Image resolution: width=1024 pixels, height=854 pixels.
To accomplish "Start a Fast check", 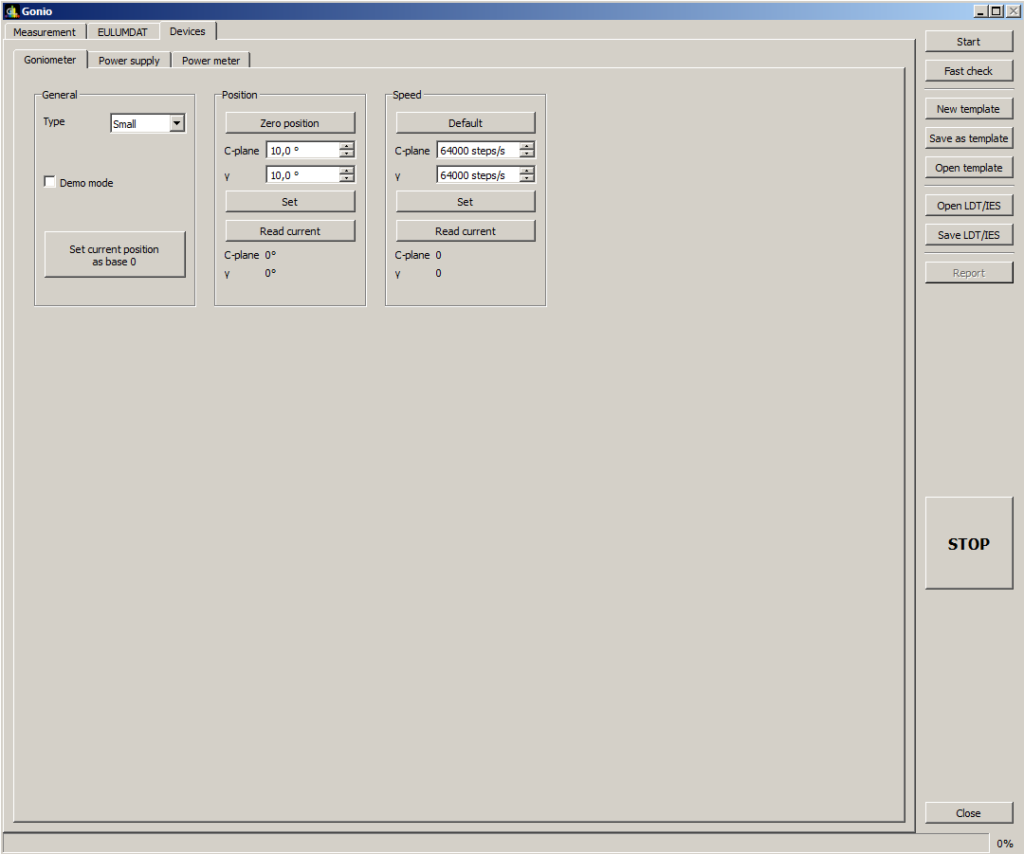I will [x=968, y=71].
